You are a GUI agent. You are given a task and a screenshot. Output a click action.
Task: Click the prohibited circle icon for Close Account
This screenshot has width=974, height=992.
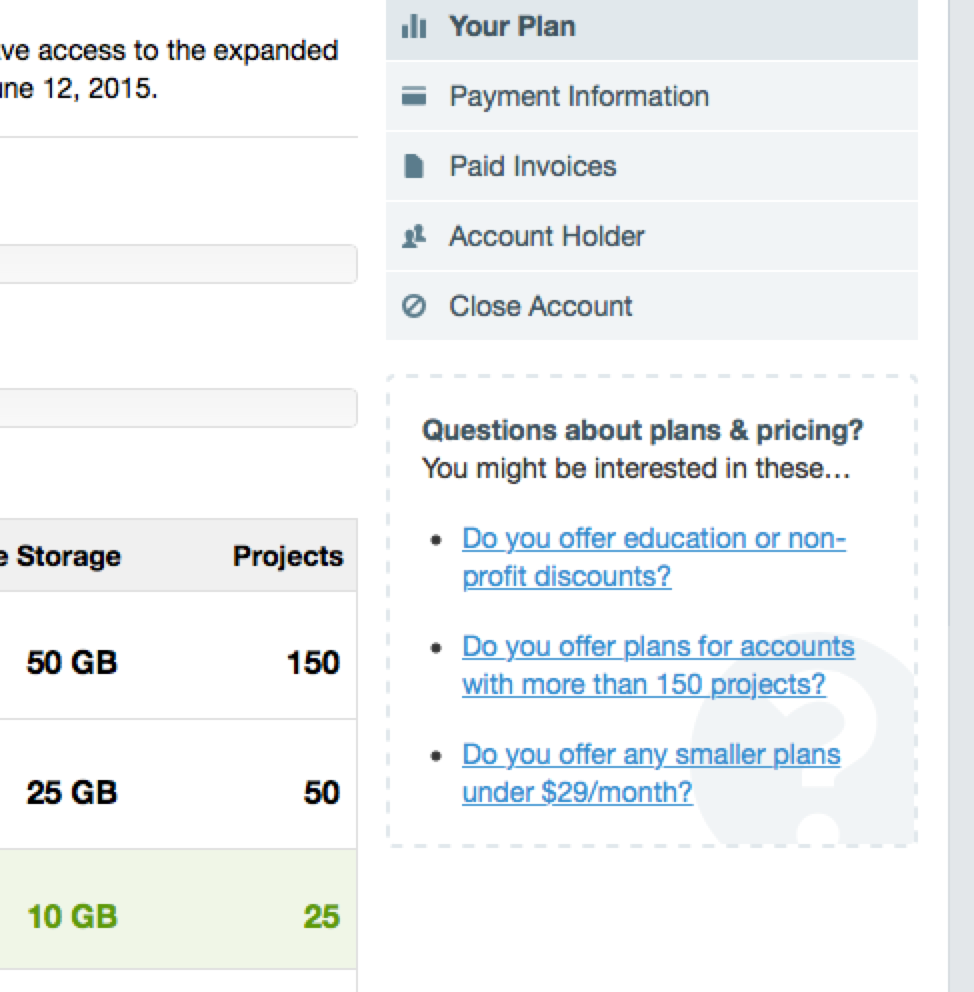pyautogui.click(x=414, y=306)
